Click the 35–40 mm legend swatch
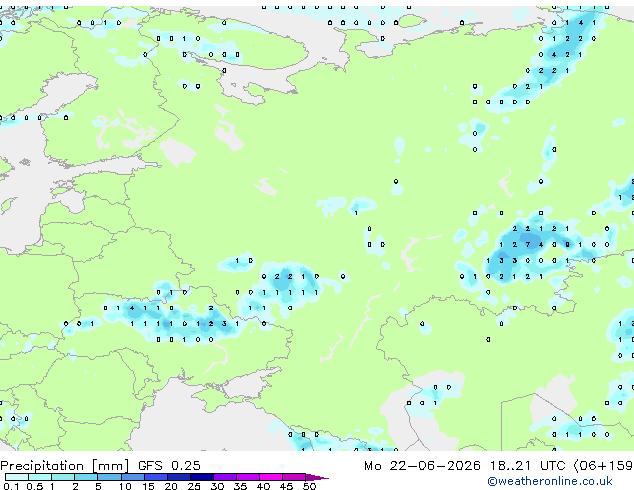634x490 pixels. (248, 477)
